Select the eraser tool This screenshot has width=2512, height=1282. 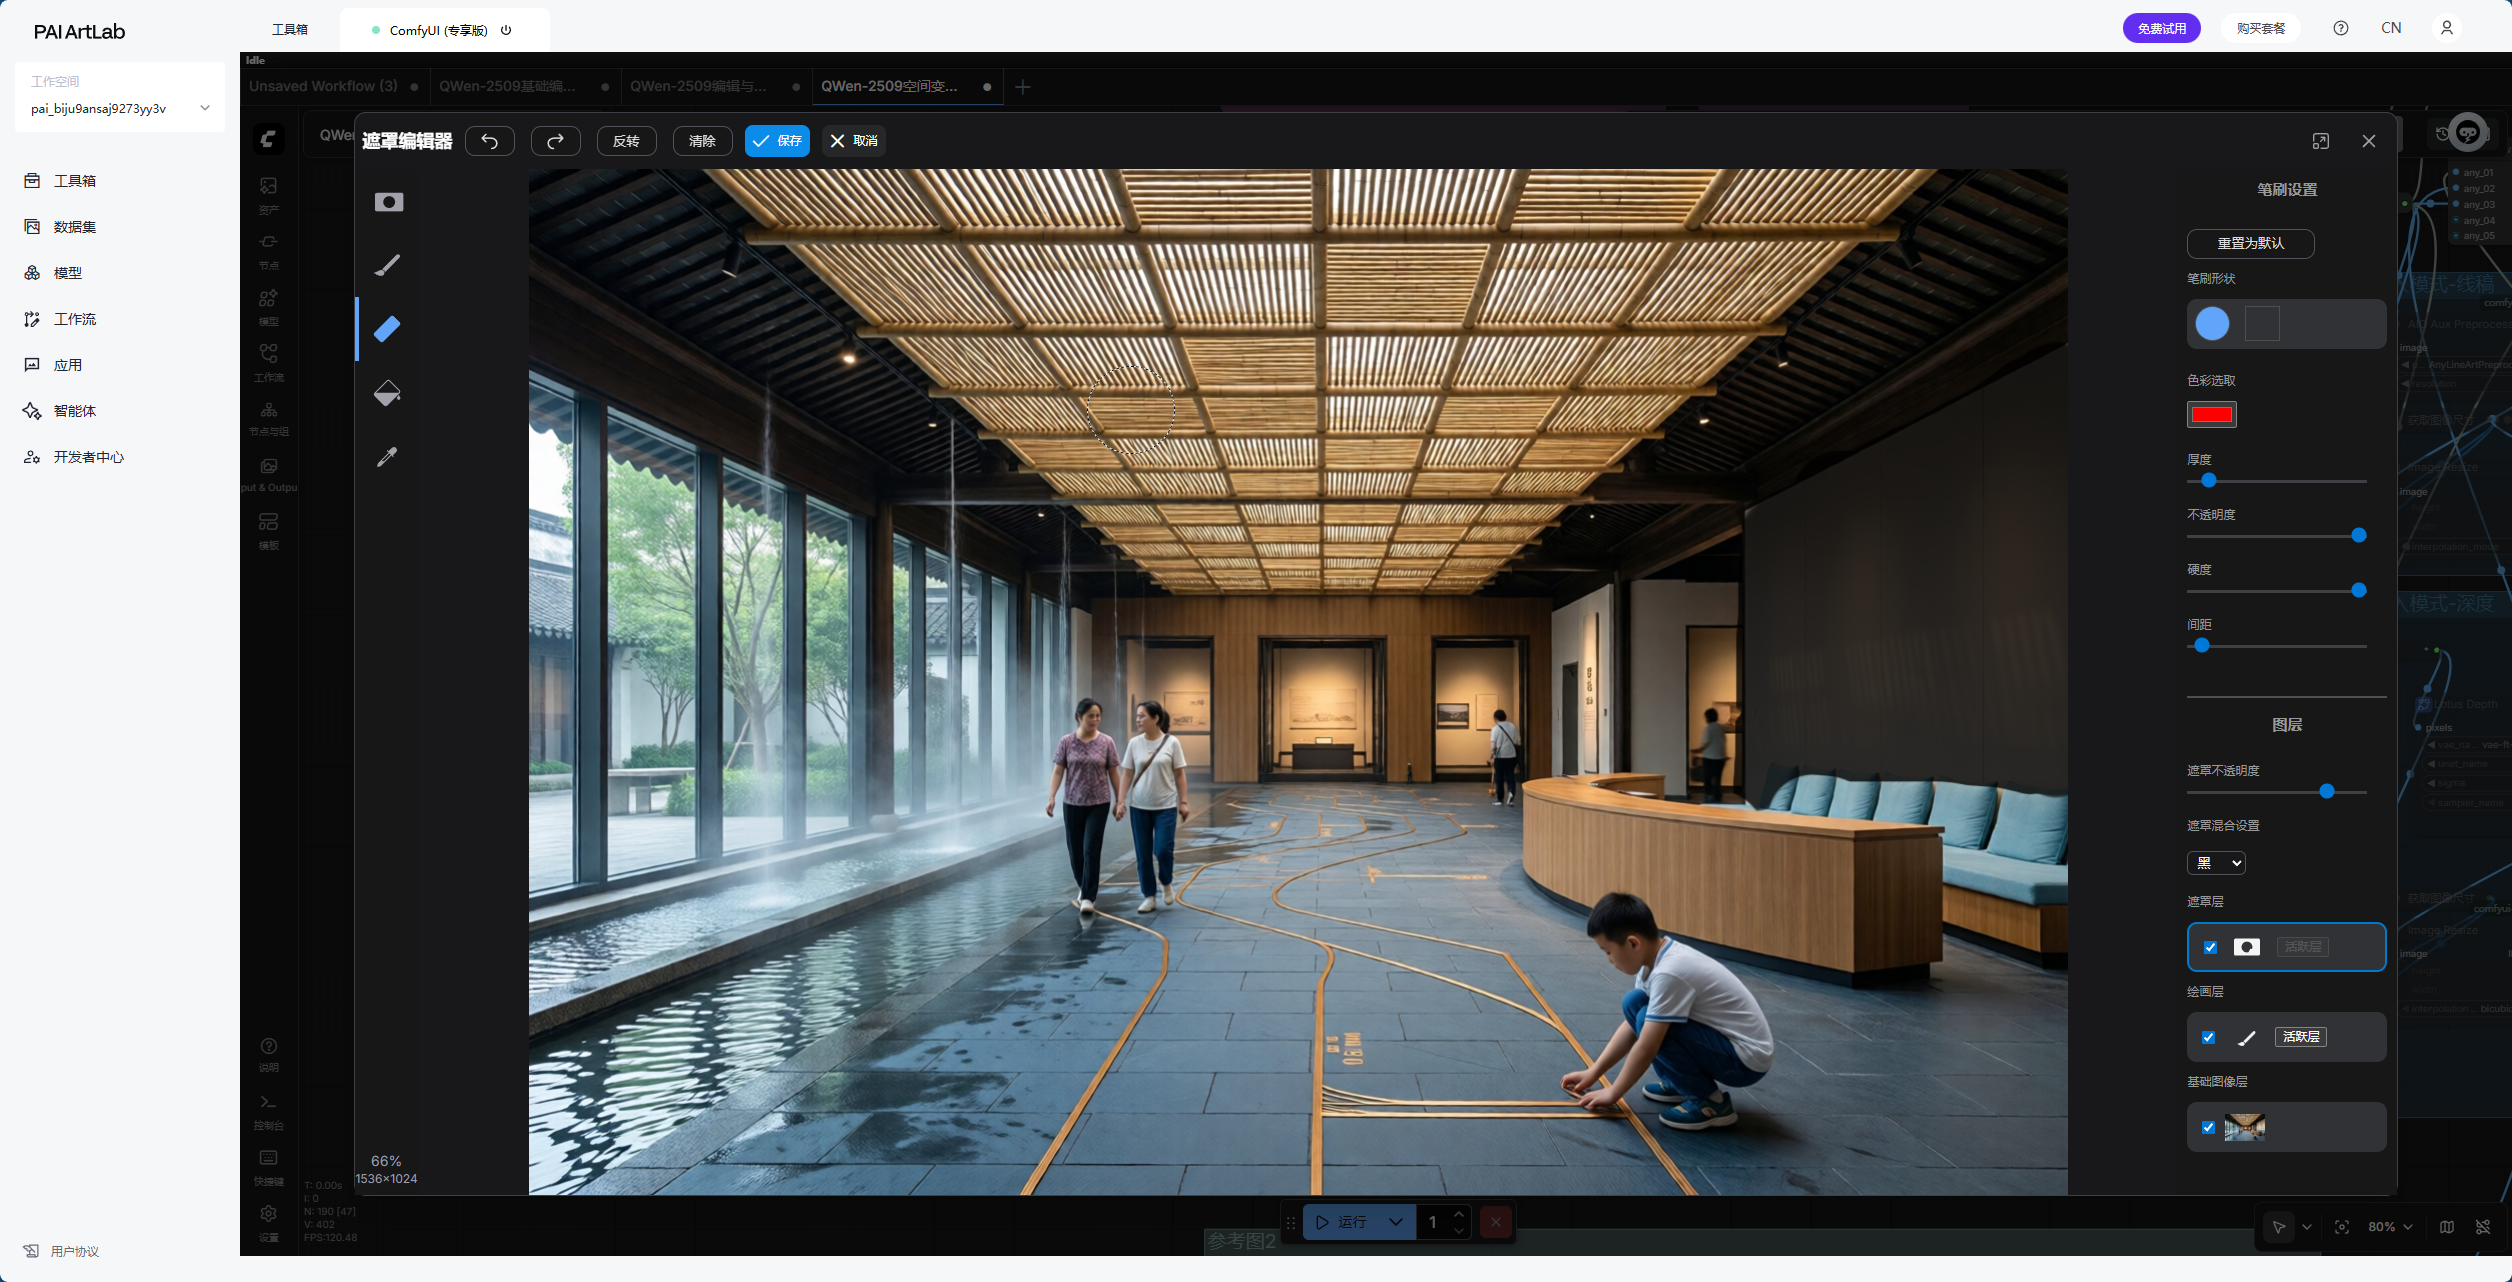[x=387, y=329]
